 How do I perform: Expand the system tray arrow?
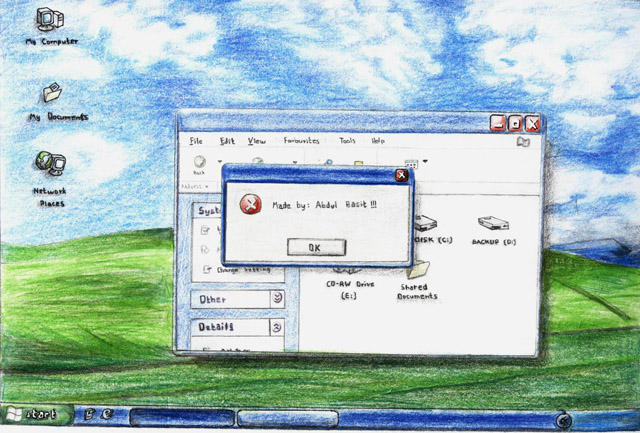564,420
